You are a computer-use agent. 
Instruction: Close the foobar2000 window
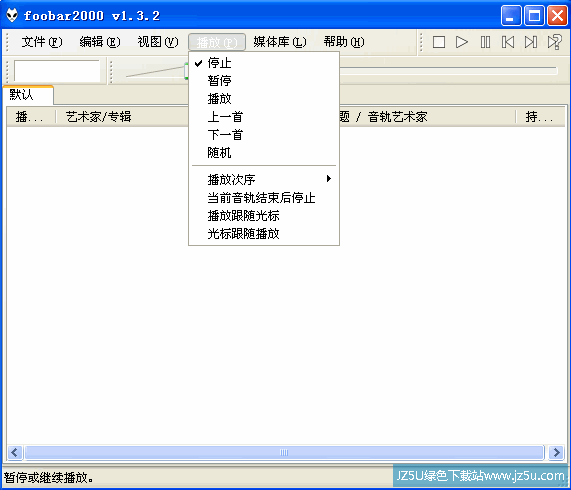[x=557, y=16]
